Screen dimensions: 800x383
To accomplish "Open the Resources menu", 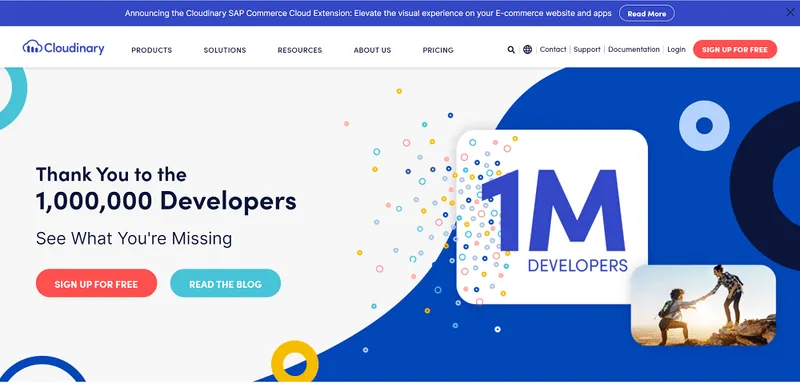I will [x=299, y=50].
